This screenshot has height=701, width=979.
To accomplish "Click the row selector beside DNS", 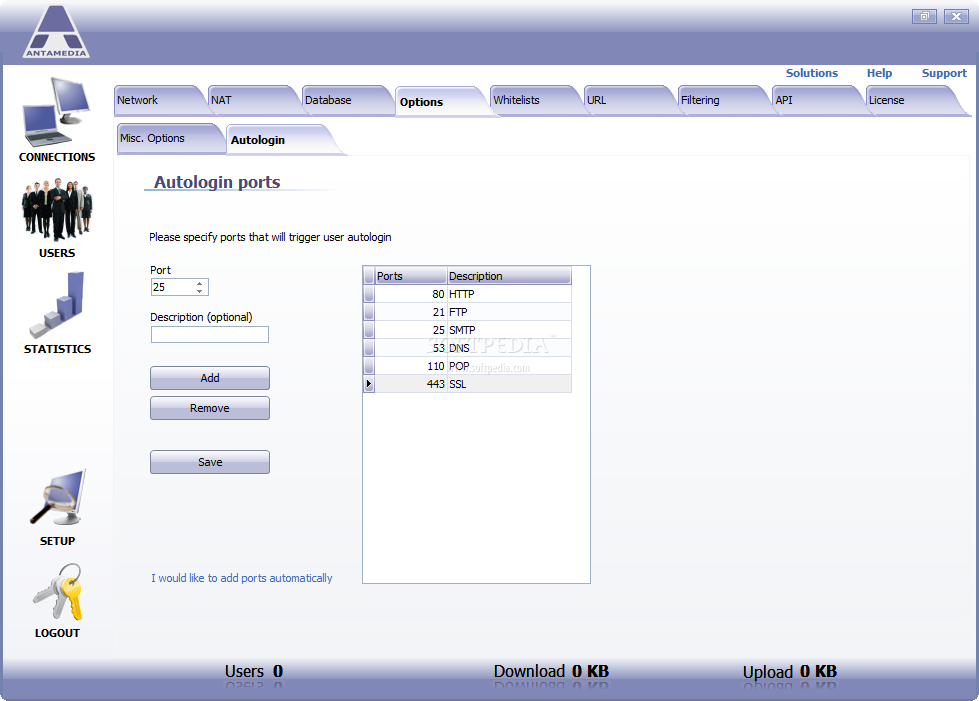I will [x=369, y=348].
